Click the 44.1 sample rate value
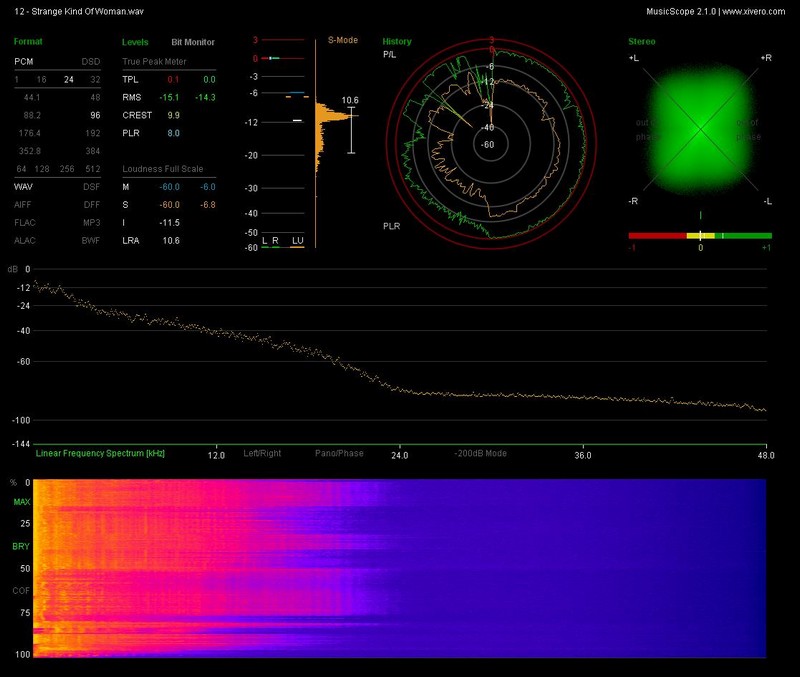Viewport: 800px width, 677px height. [x=32, y=97]
